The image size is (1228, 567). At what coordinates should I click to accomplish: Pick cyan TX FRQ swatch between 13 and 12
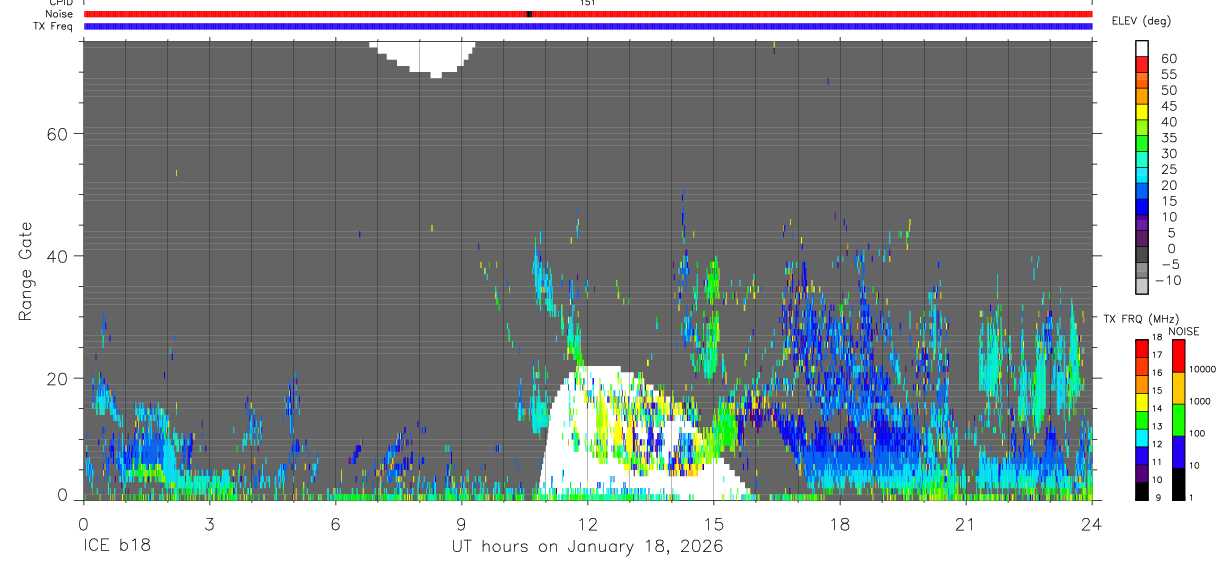[1142, 437]
